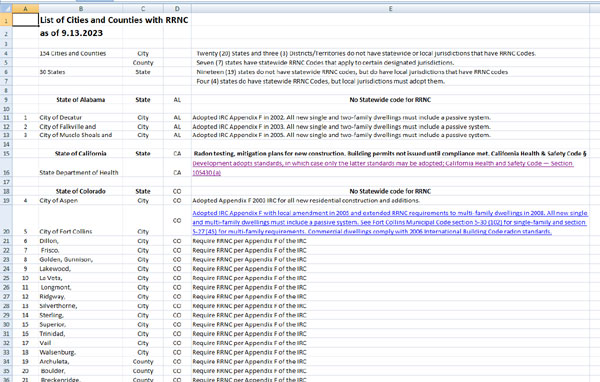The image size is (600, 382).
Task: Select column D header
Action: [x=177, y=8]
